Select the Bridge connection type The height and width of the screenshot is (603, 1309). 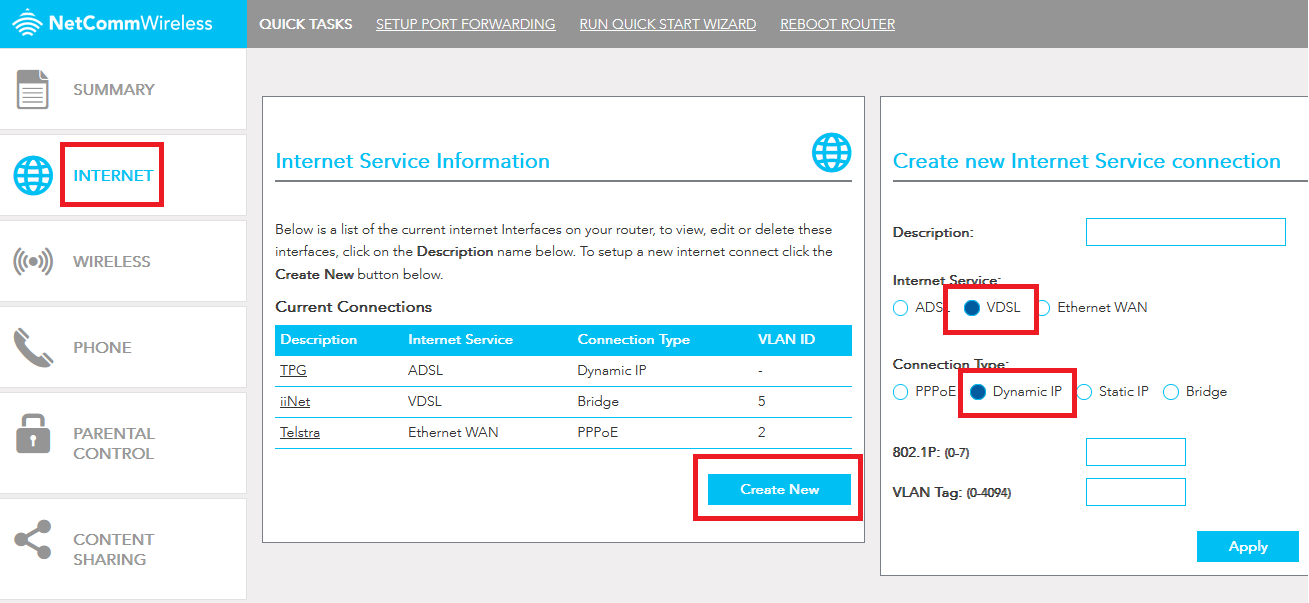[1170, 391]
